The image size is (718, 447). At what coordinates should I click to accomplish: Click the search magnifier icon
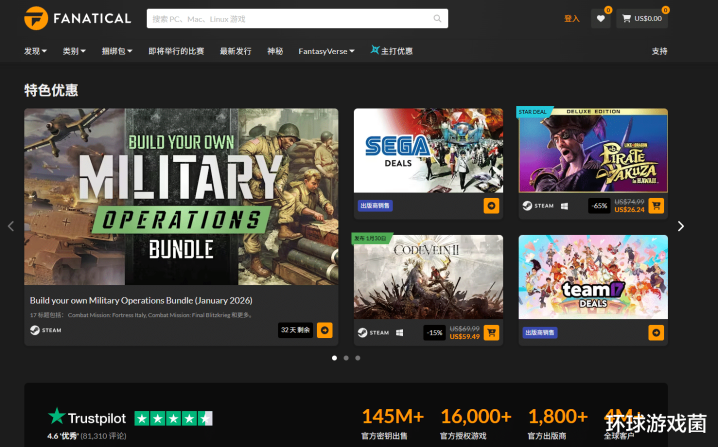click(x=437, y=18)
